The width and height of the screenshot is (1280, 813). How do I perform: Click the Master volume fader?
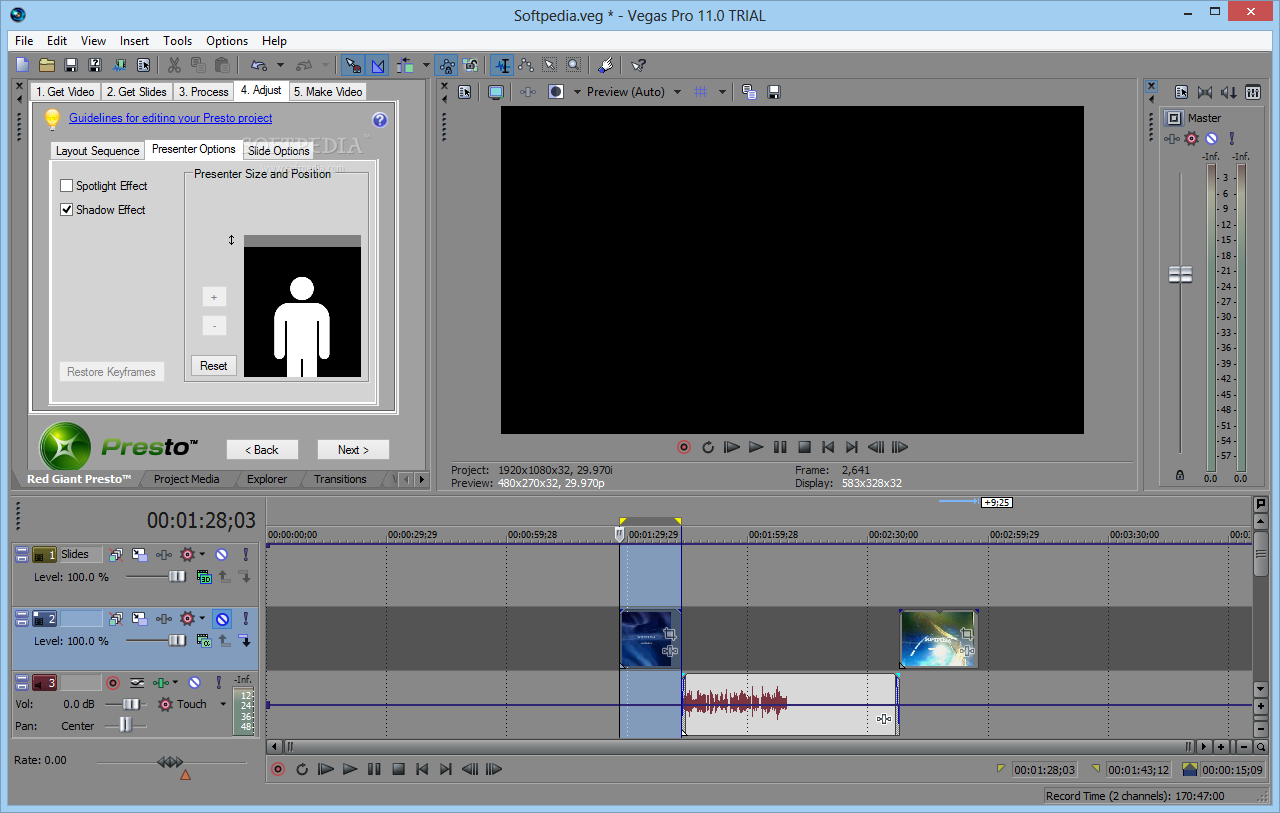click(1181, 274)
